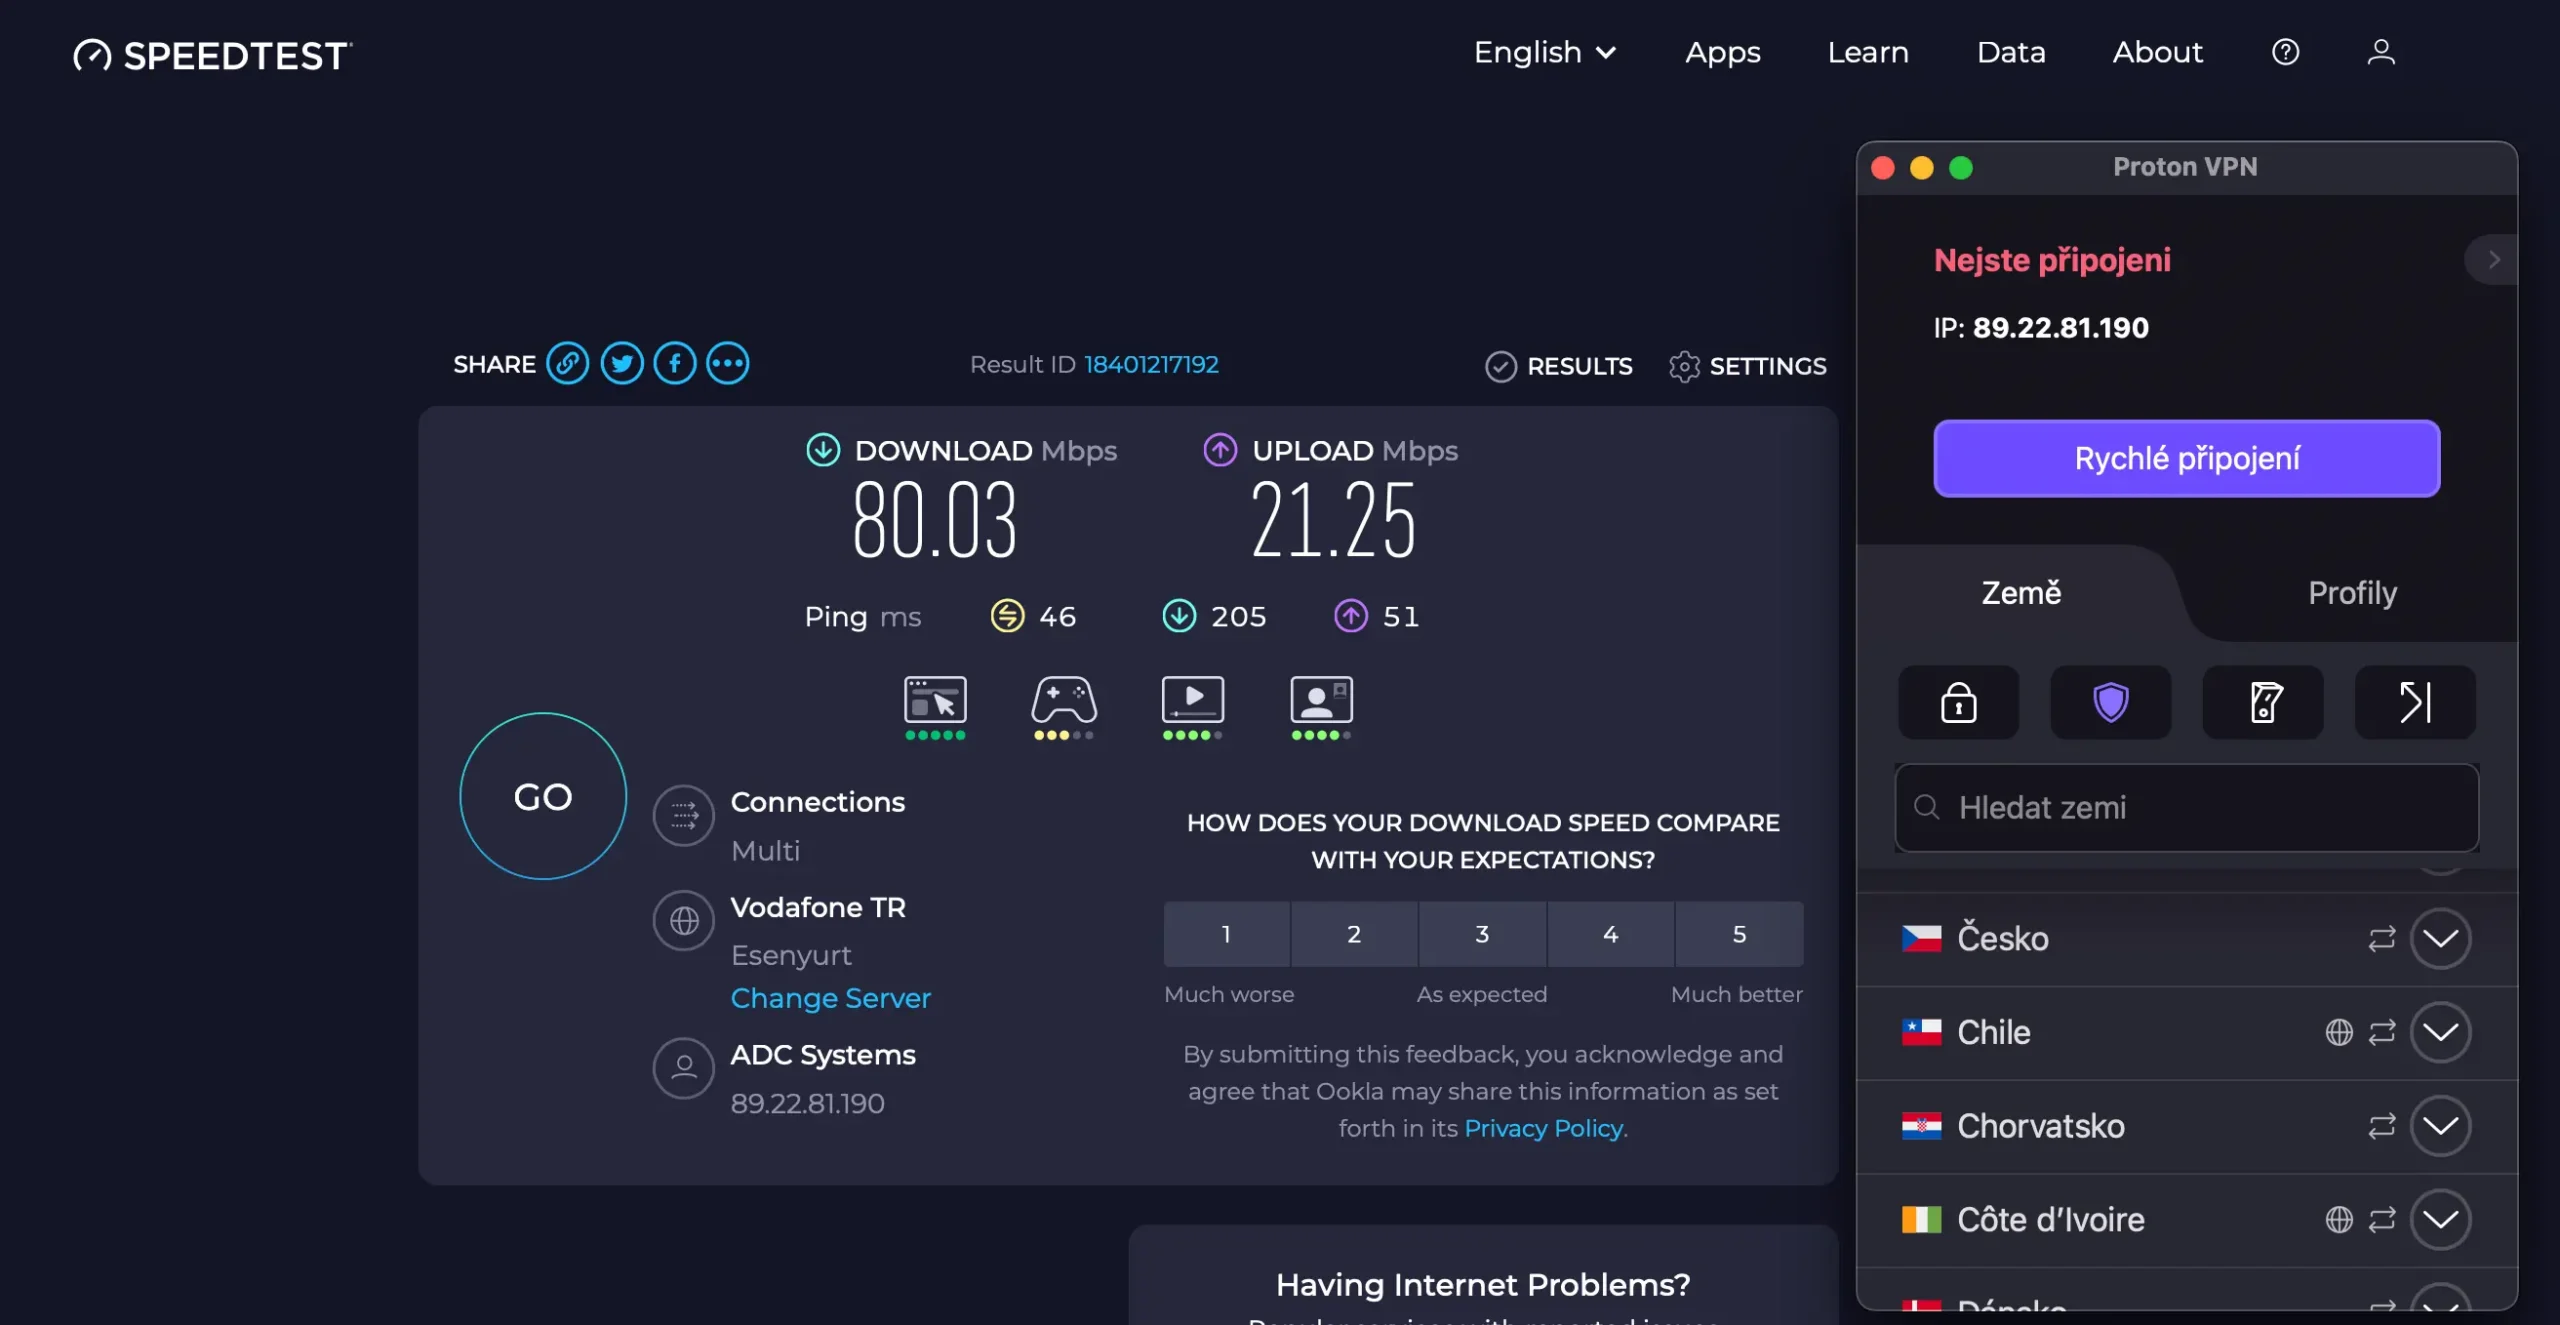Click the globe icon beside Chile
The height and width of the screenshot is (1325, 2560).
pos(2340,1032)
